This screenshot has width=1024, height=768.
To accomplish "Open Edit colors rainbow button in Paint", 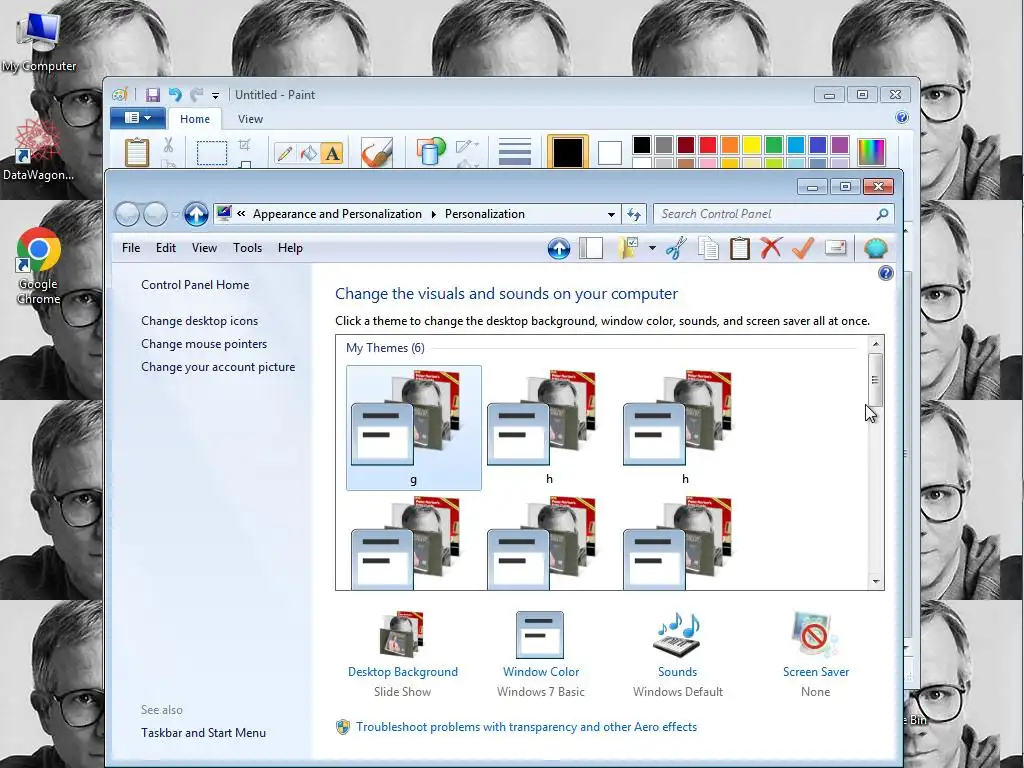I will pos(871,152).
